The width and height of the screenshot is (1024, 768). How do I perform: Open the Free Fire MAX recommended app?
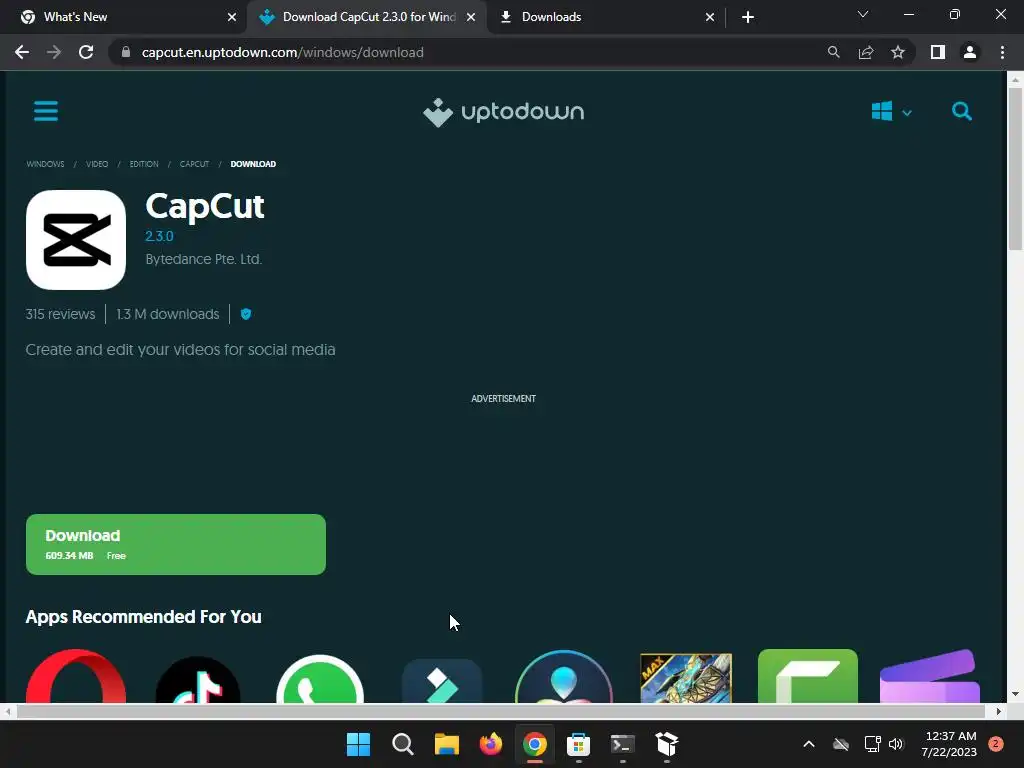coord(686,678)
